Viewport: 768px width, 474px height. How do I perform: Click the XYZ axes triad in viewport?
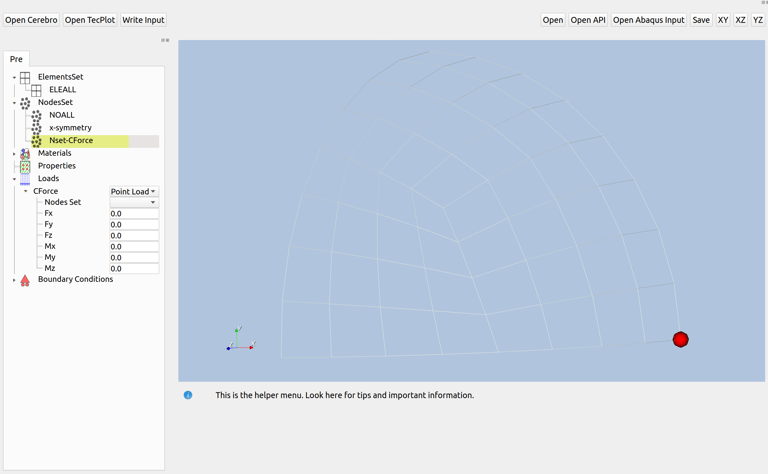pos(240,338)
